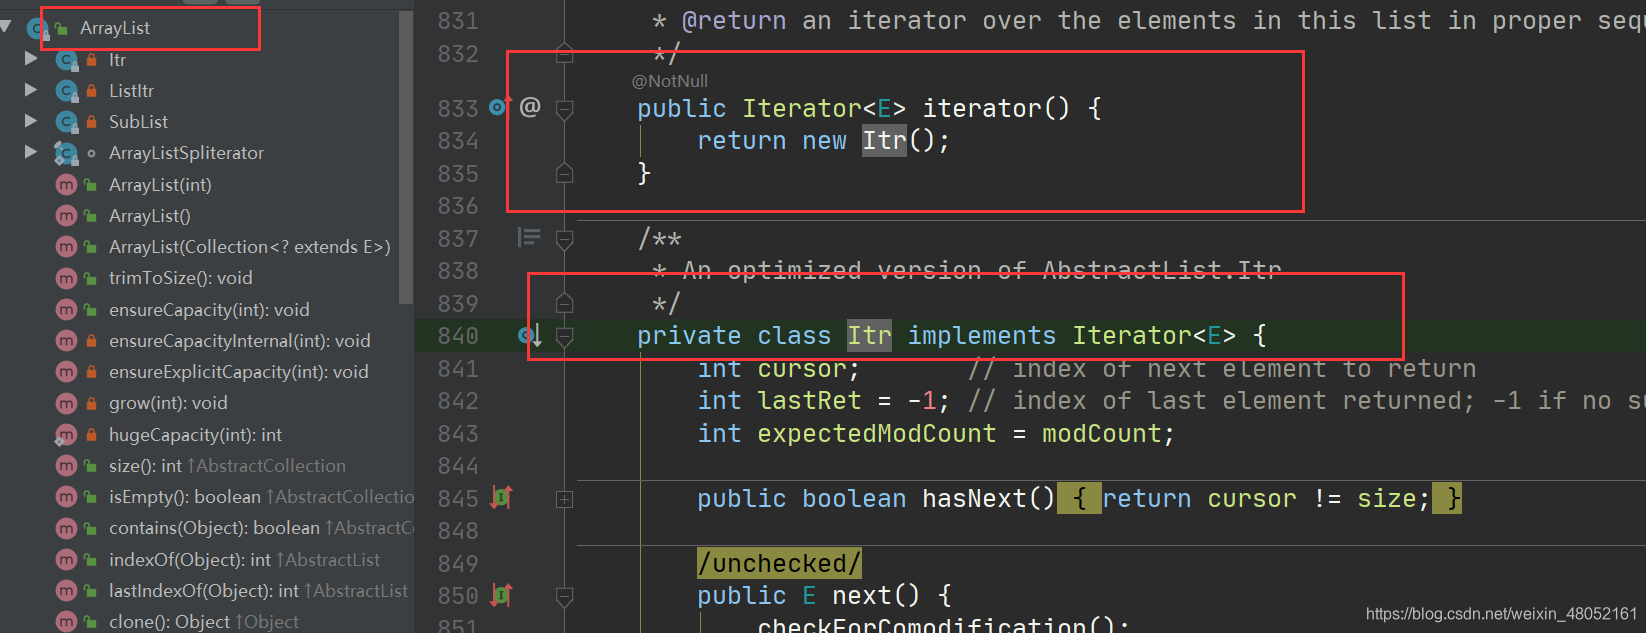Click expectedModCount field on line 843

[x=877, y=434]
